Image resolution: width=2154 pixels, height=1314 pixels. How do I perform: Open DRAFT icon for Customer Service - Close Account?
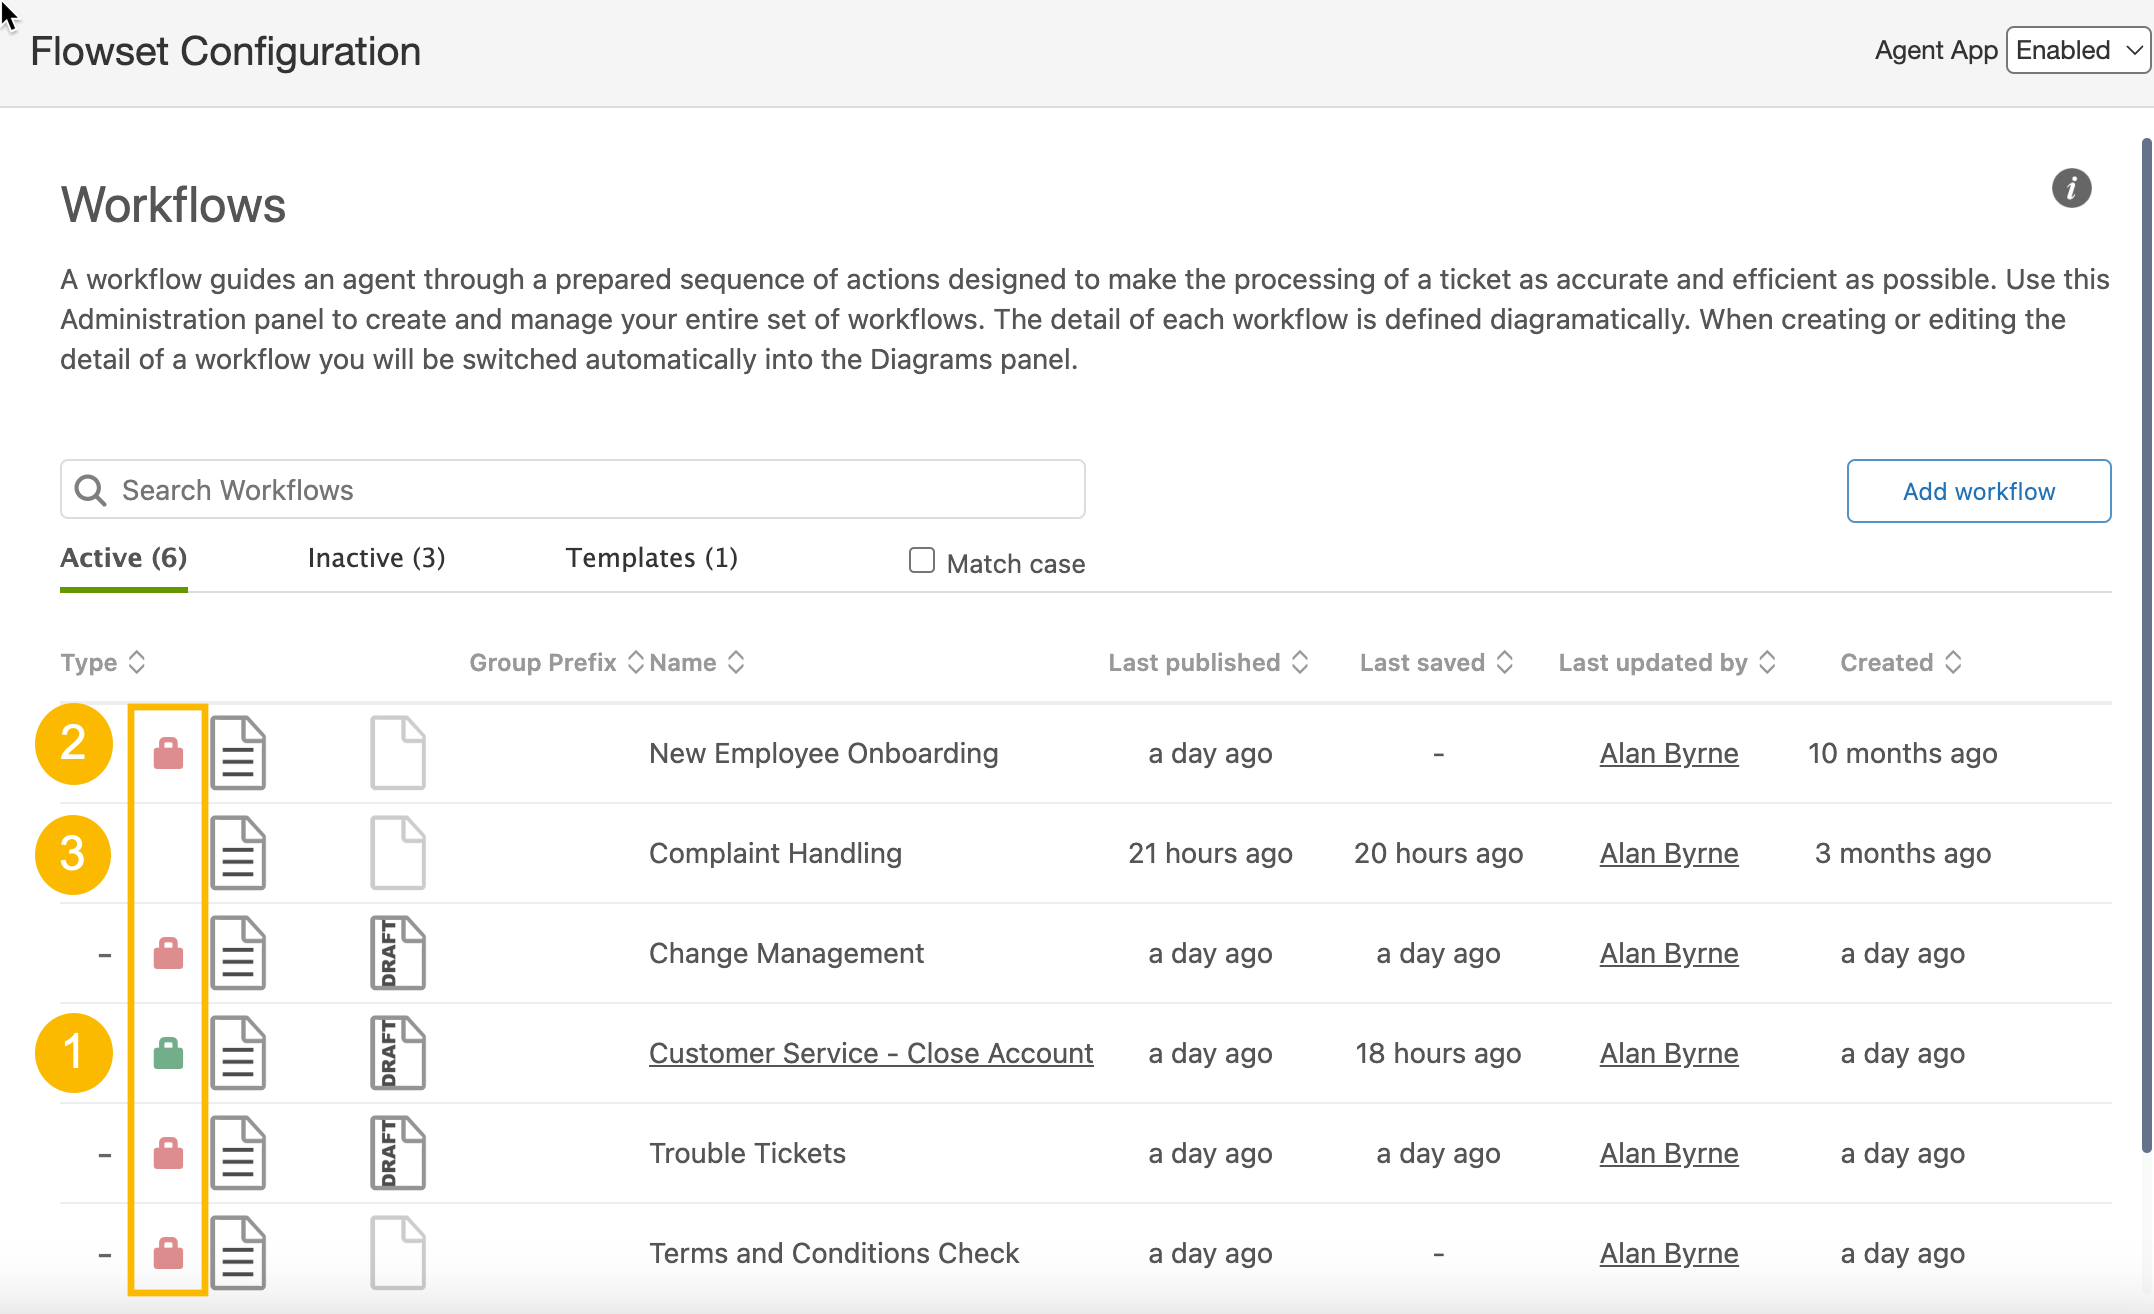(x=398, y=1053)
